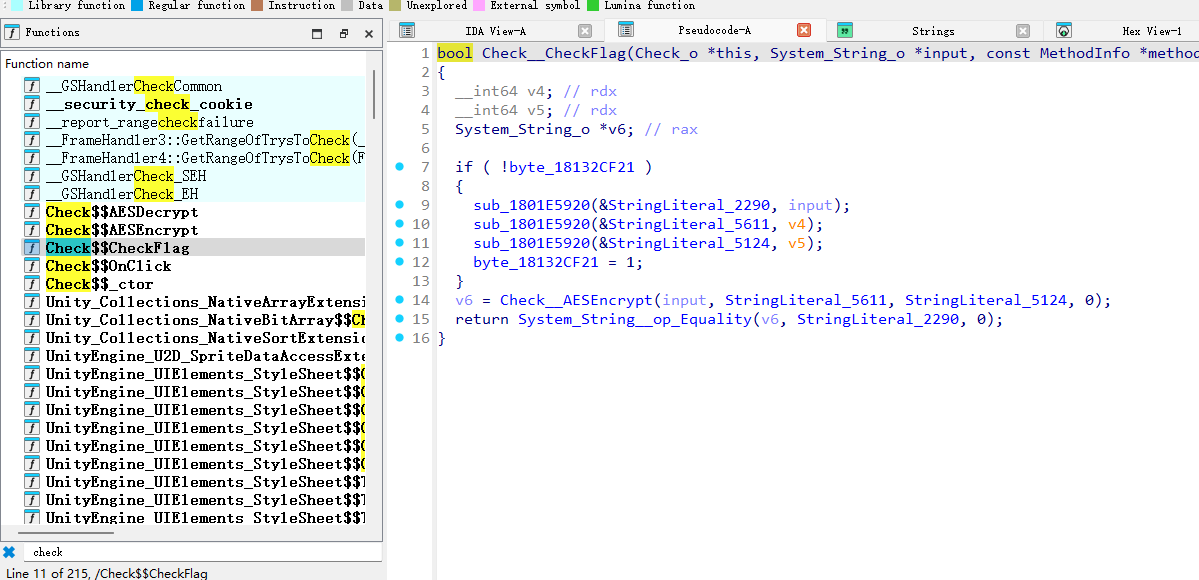Maximize the Functions panel
The width and height of the screenshot is (1199, 580).
[317, 34]
